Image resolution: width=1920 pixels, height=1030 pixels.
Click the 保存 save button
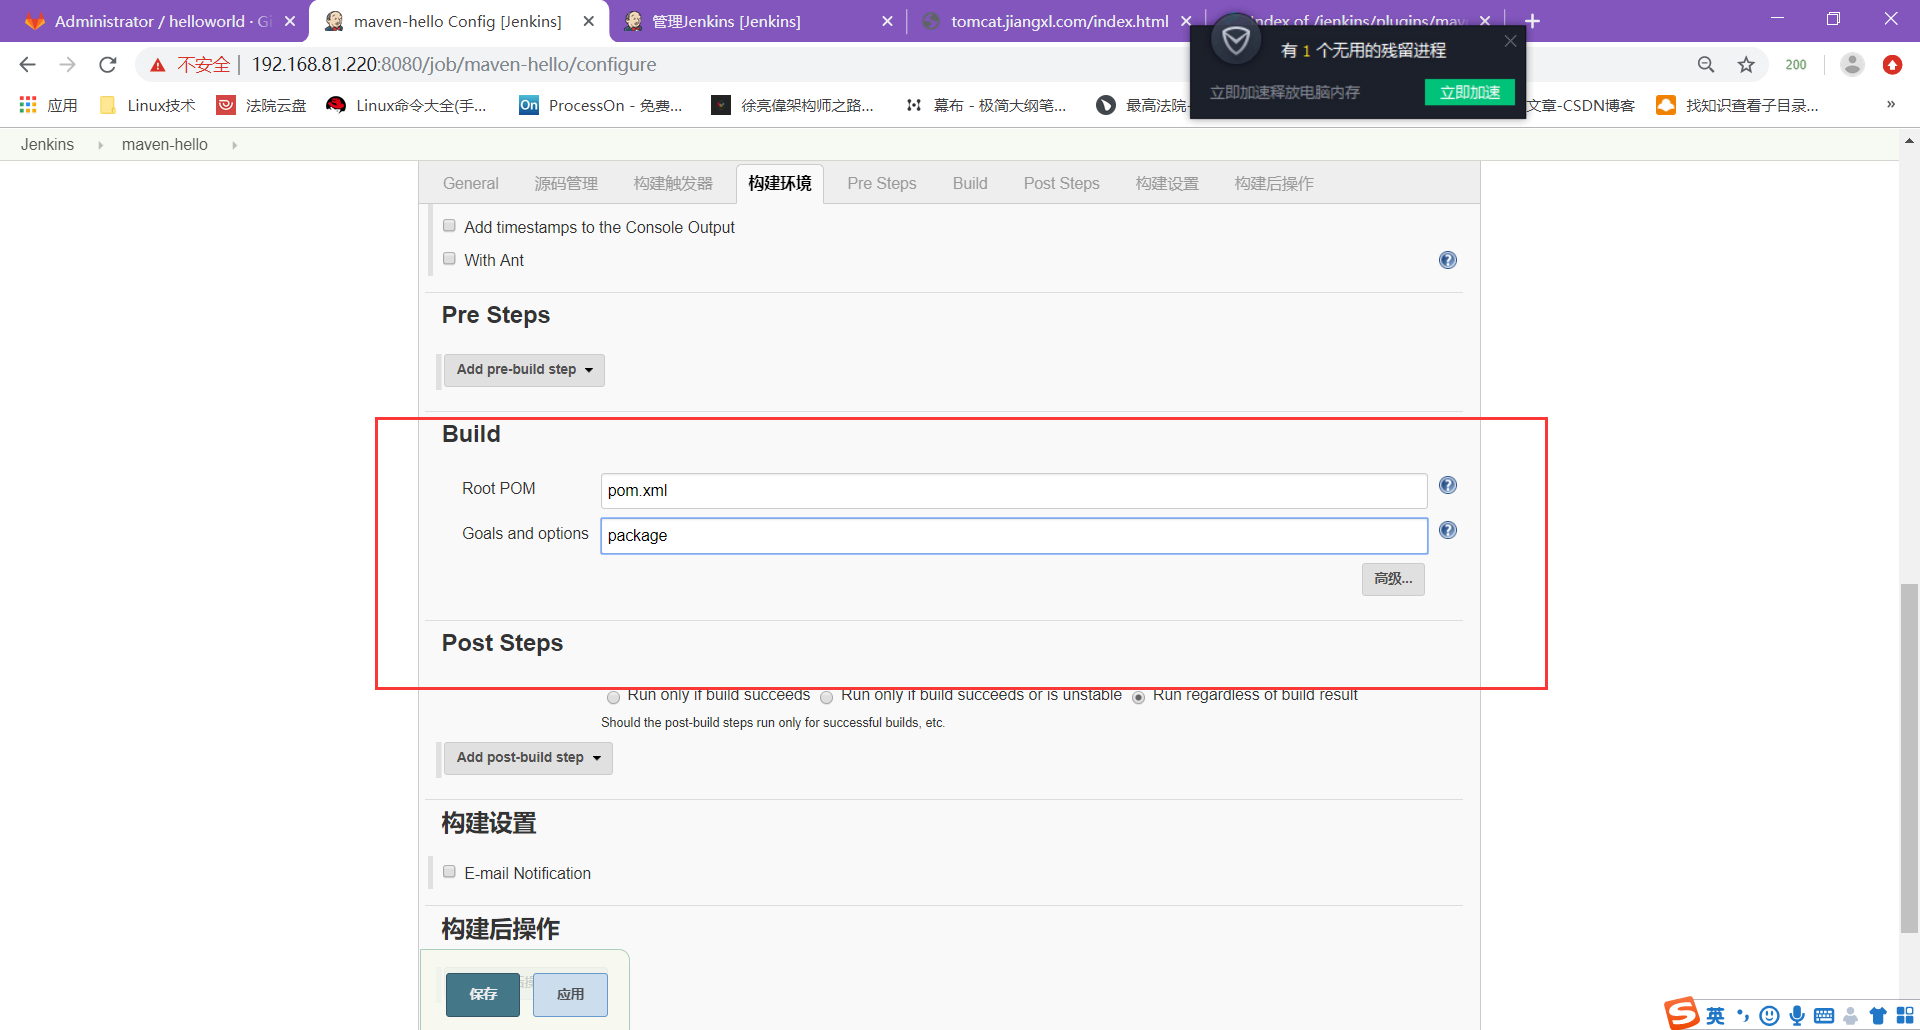pos(483,994)
